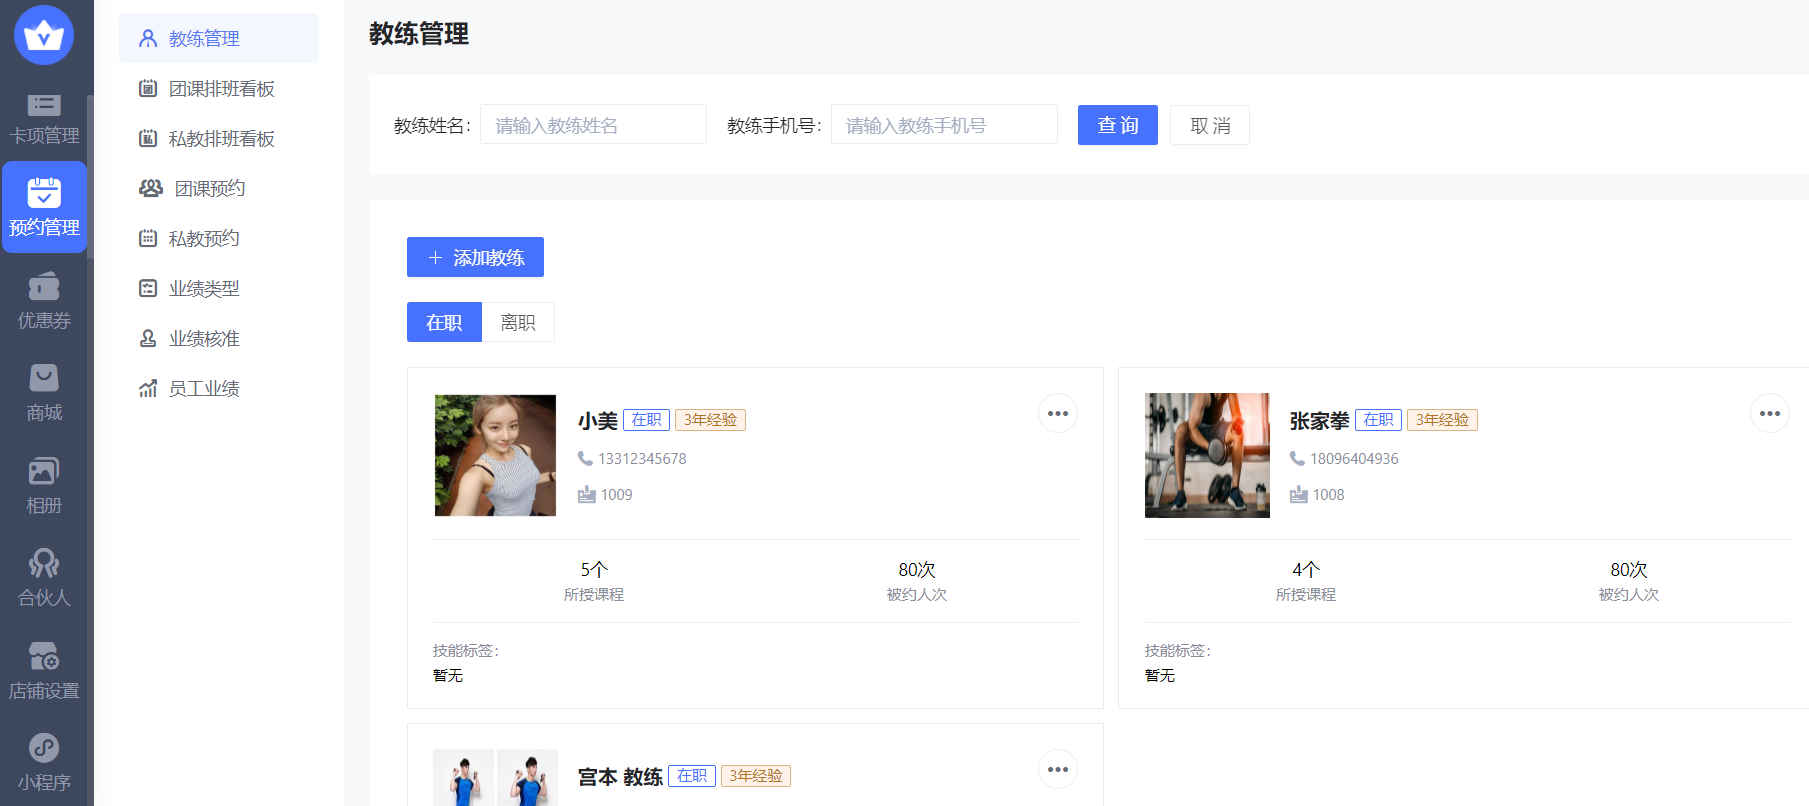Click calendar icon beside 私教排班看板
Screen dimensions: 1809x806
coord(148,138)
